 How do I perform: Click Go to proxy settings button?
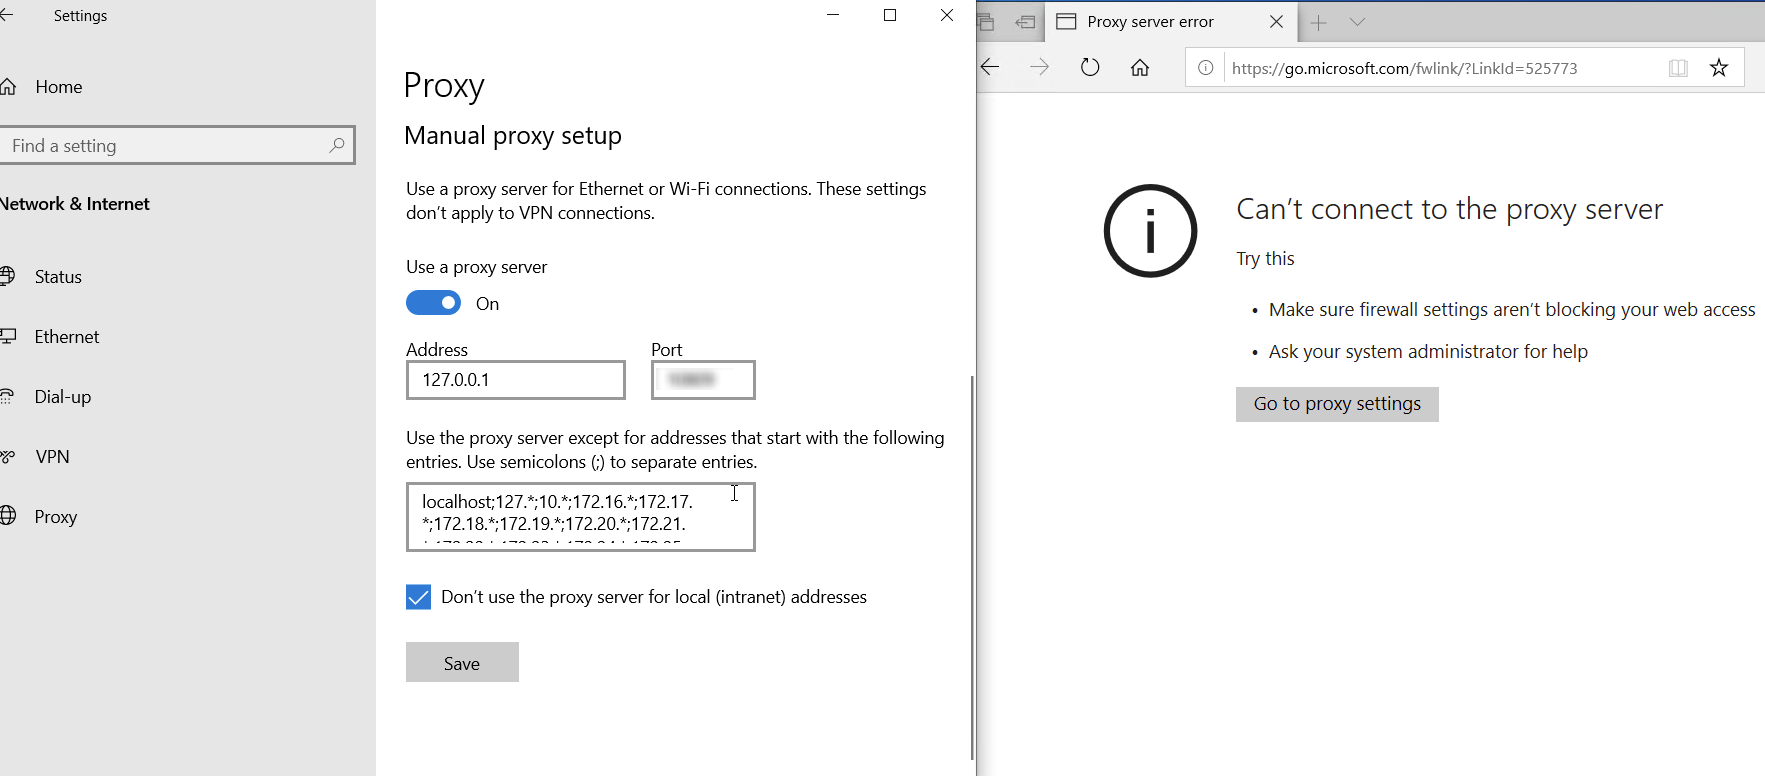[x=1337, y=404]
